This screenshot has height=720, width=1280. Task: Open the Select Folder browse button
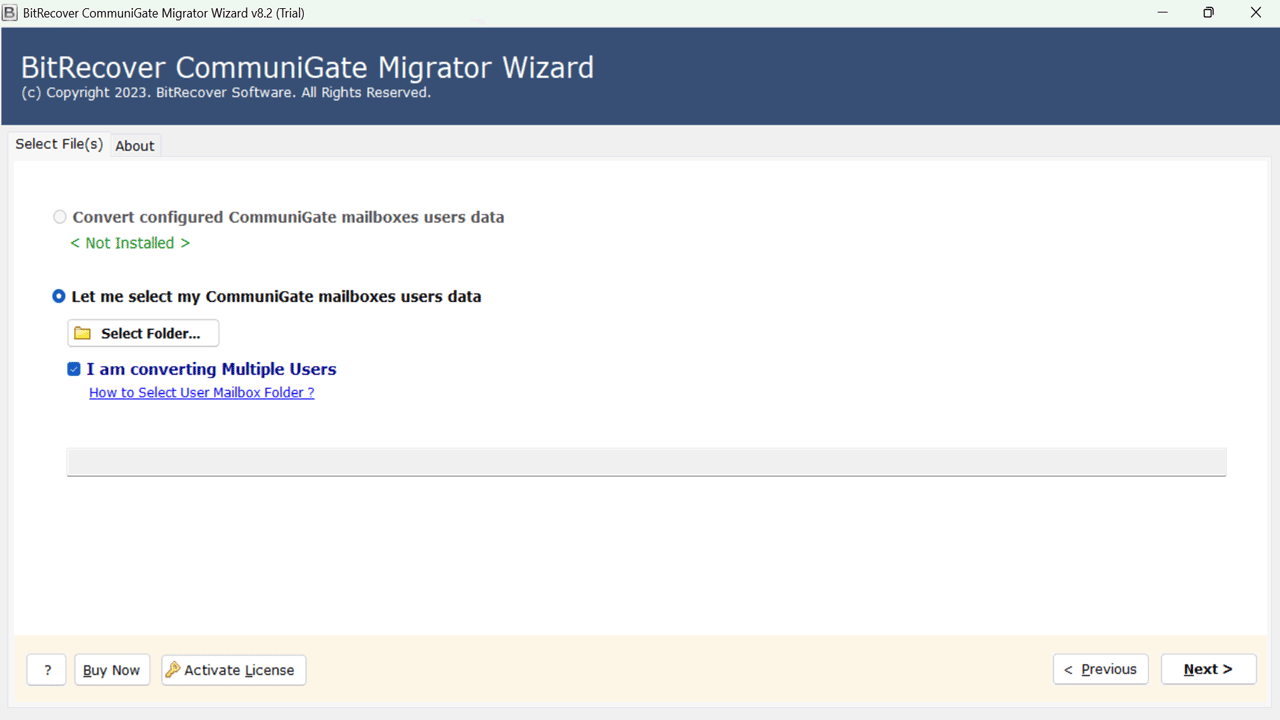[143, 333]
